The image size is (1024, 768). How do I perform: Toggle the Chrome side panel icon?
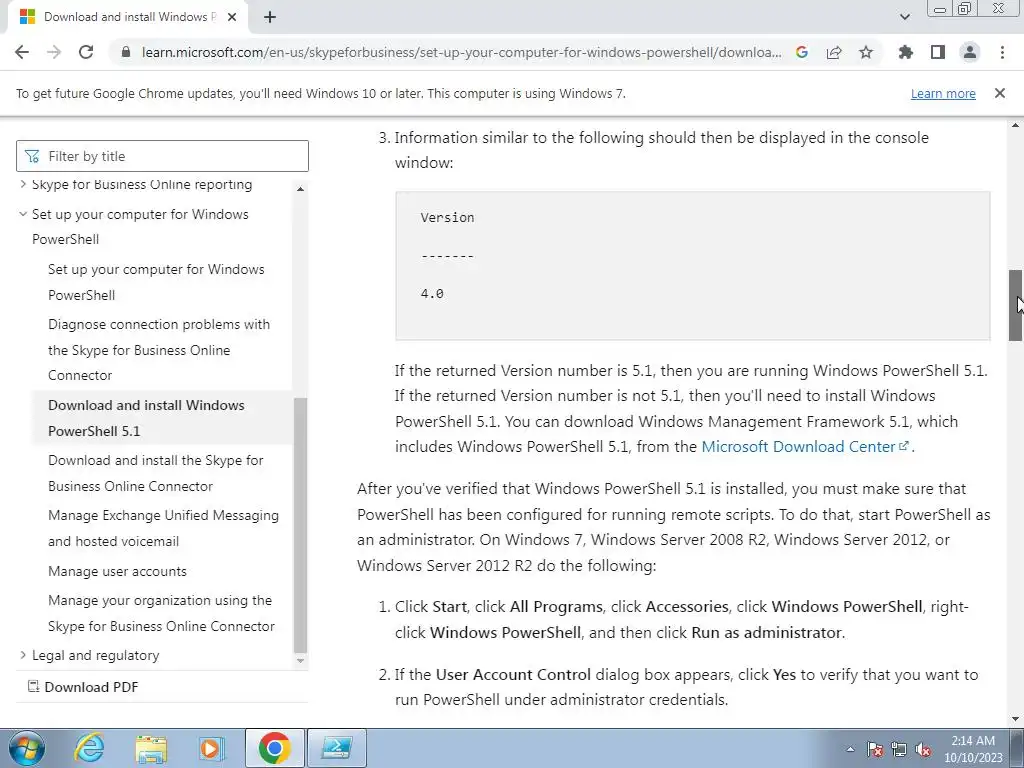tap(938, 52)
